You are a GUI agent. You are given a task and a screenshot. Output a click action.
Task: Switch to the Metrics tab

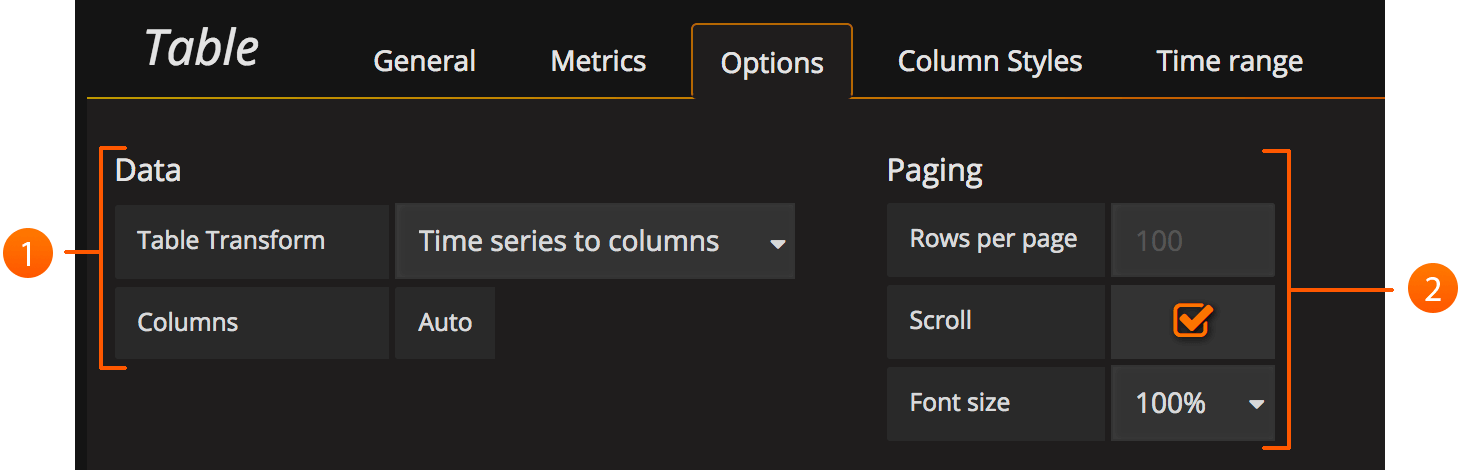598,61
